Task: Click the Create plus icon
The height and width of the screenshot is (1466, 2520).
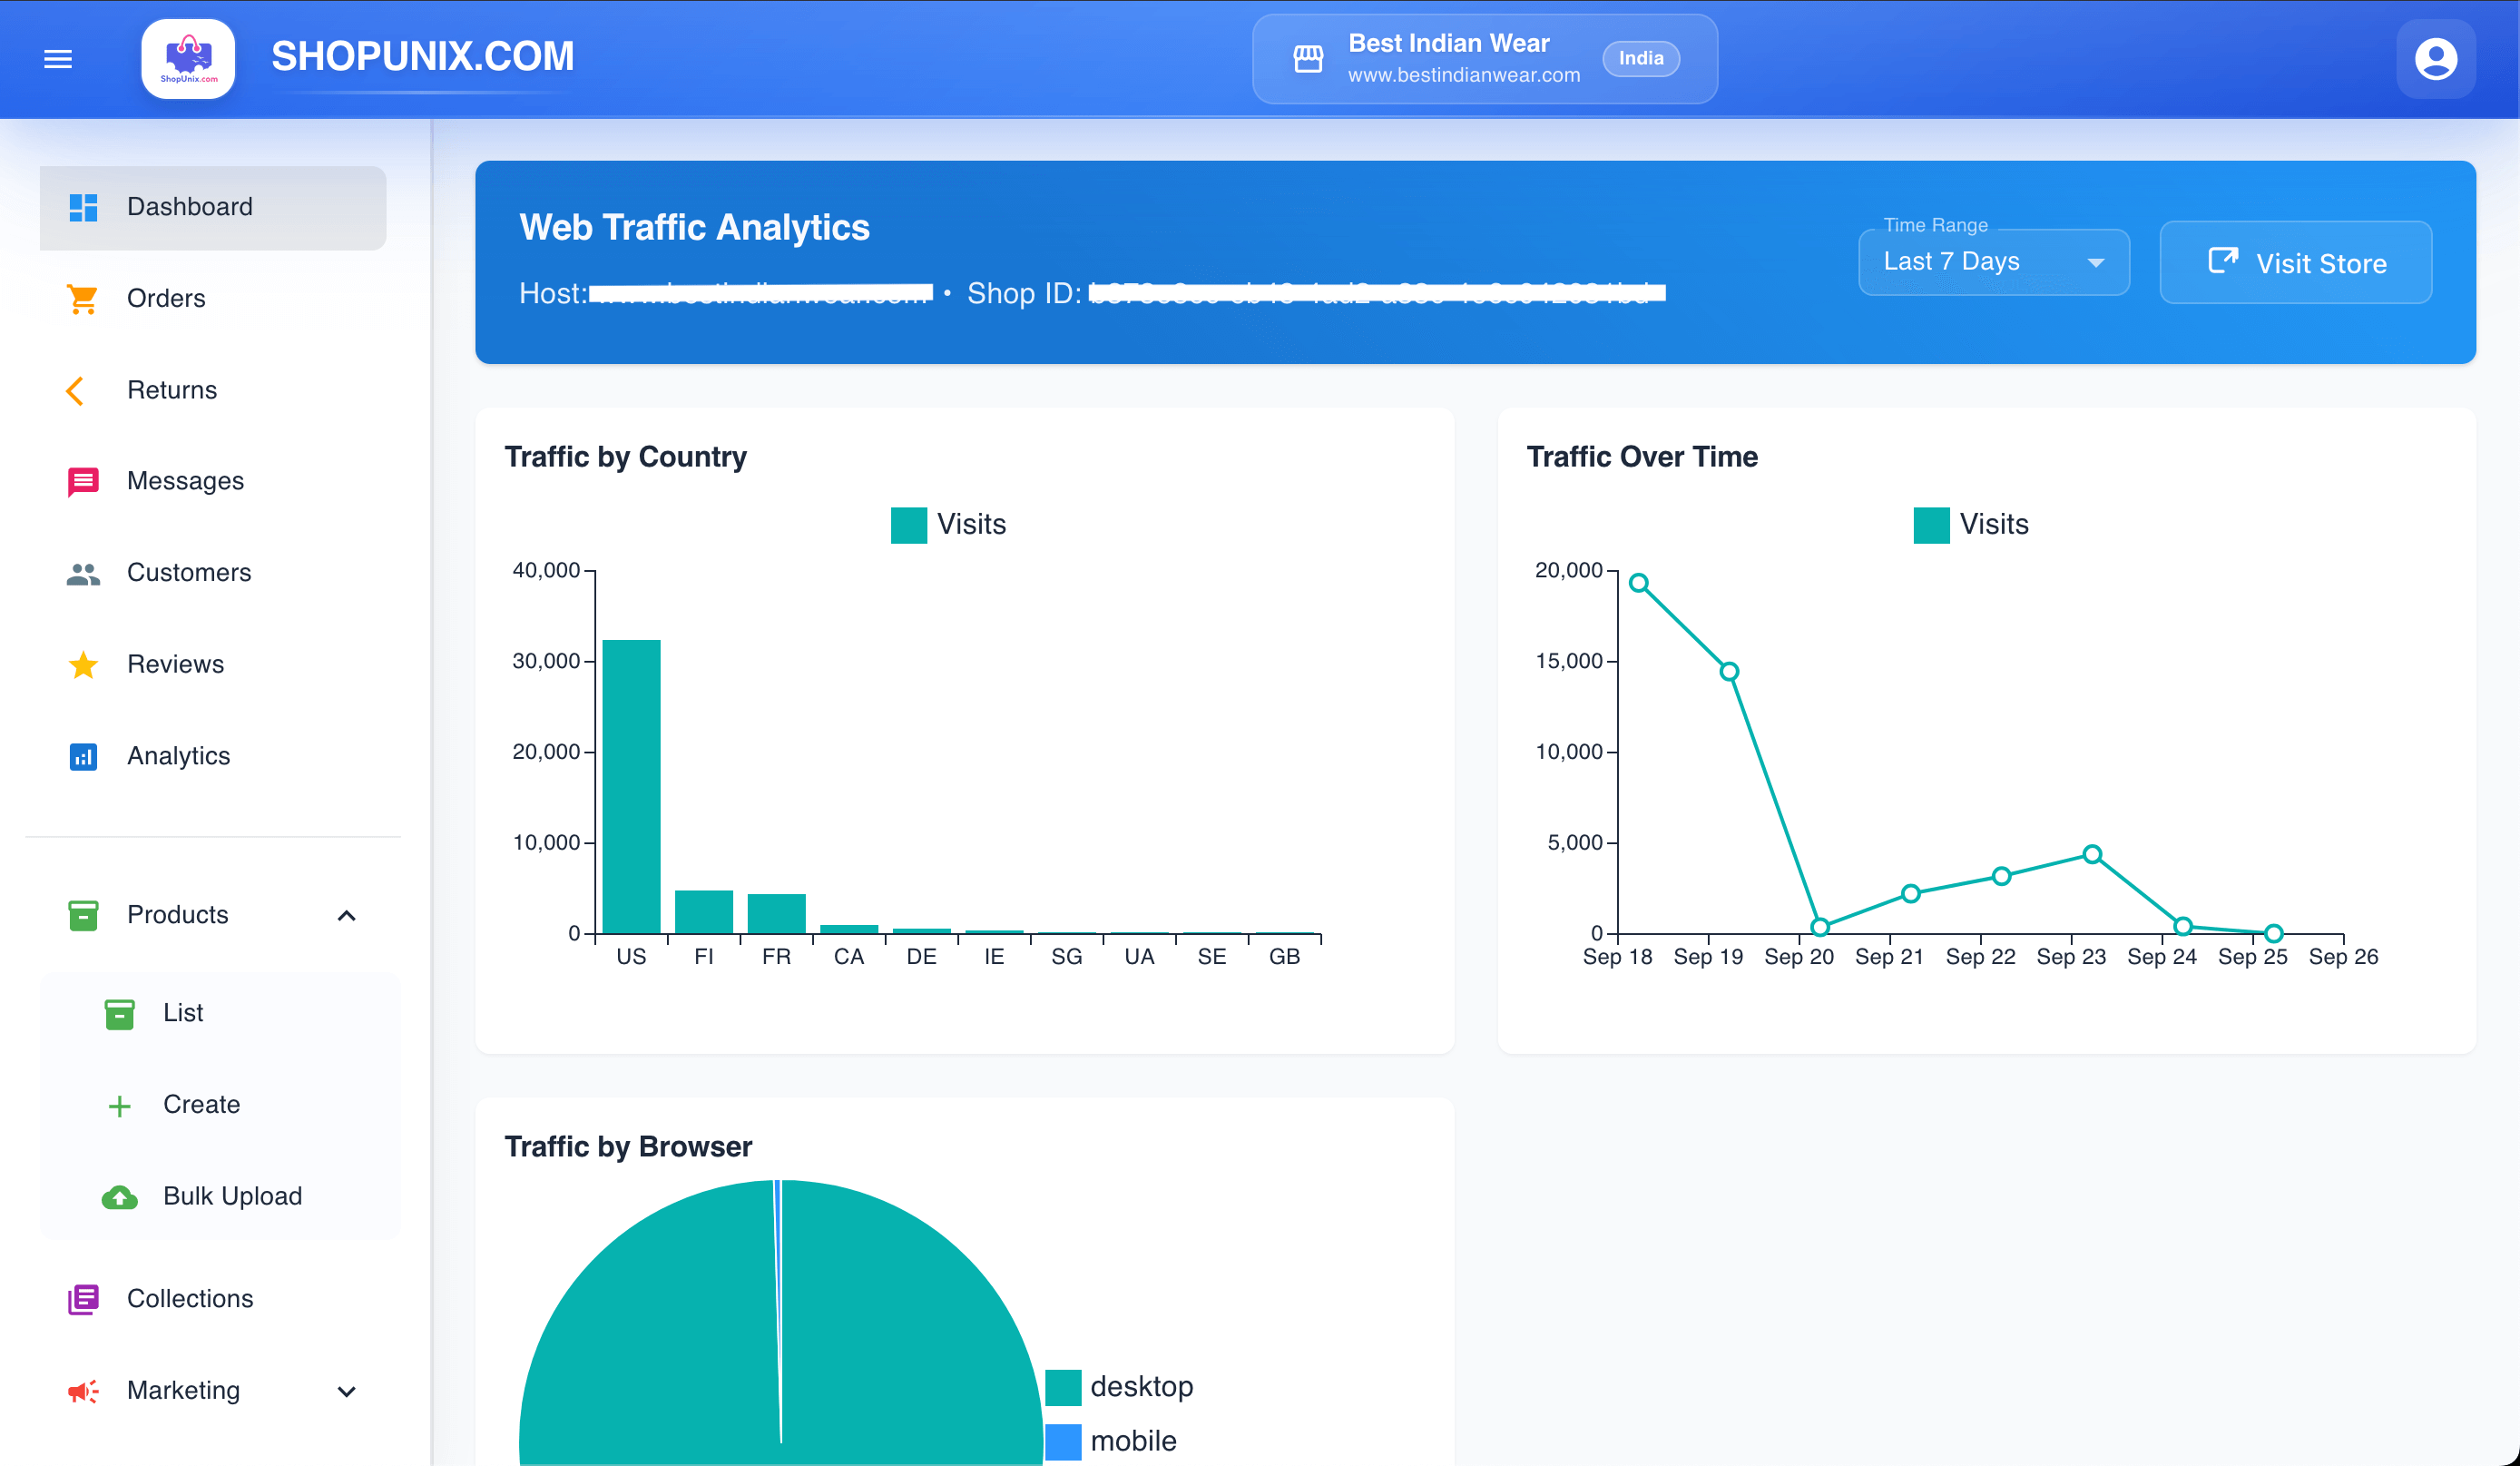Action: coord(119,1106)
